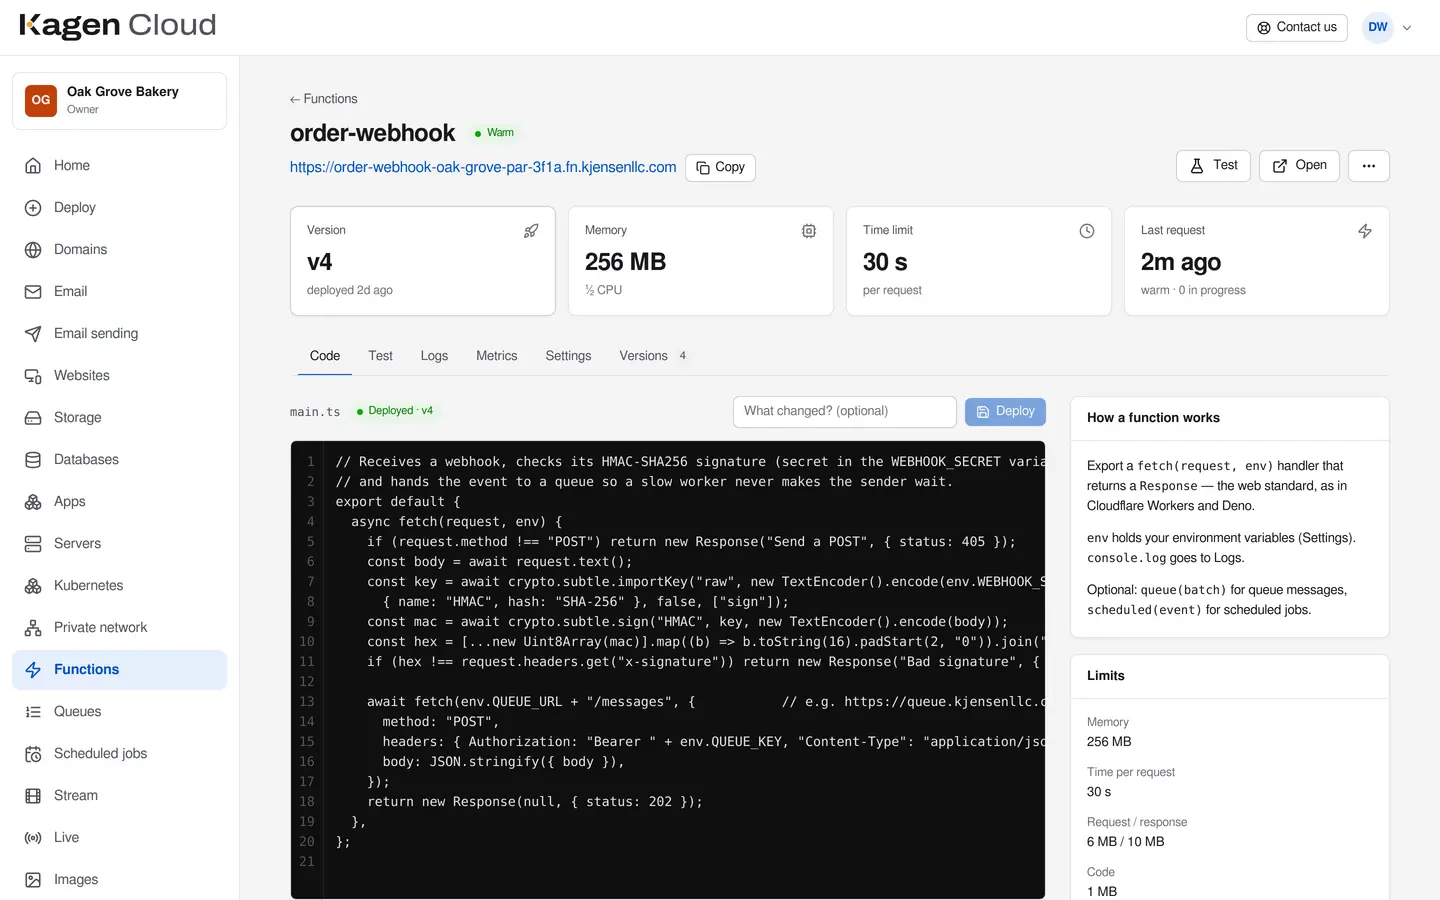The width and height of the screenshot is (1440, 900).
Task: Open the Scheduled jobs label in the sidebar
Action: coord(101,754)
